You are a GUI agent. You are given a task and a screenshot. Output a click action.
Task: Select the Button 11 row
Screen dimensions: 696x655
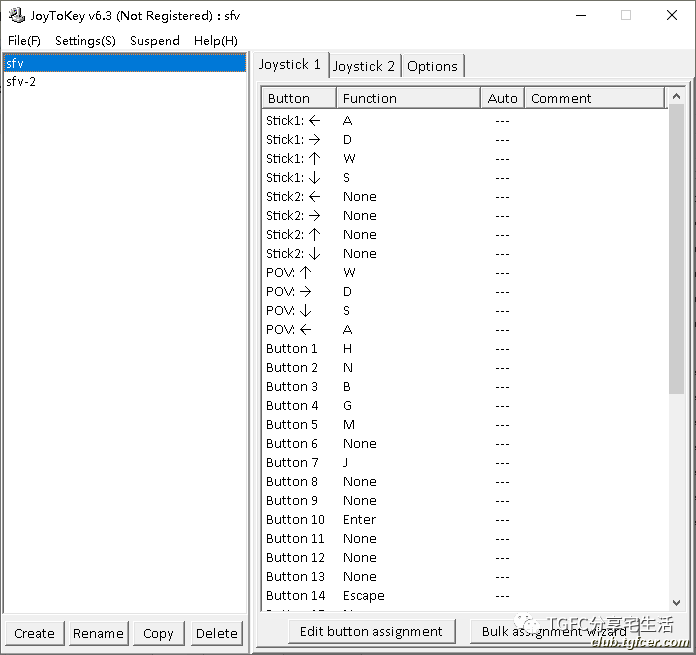[465, 539]
